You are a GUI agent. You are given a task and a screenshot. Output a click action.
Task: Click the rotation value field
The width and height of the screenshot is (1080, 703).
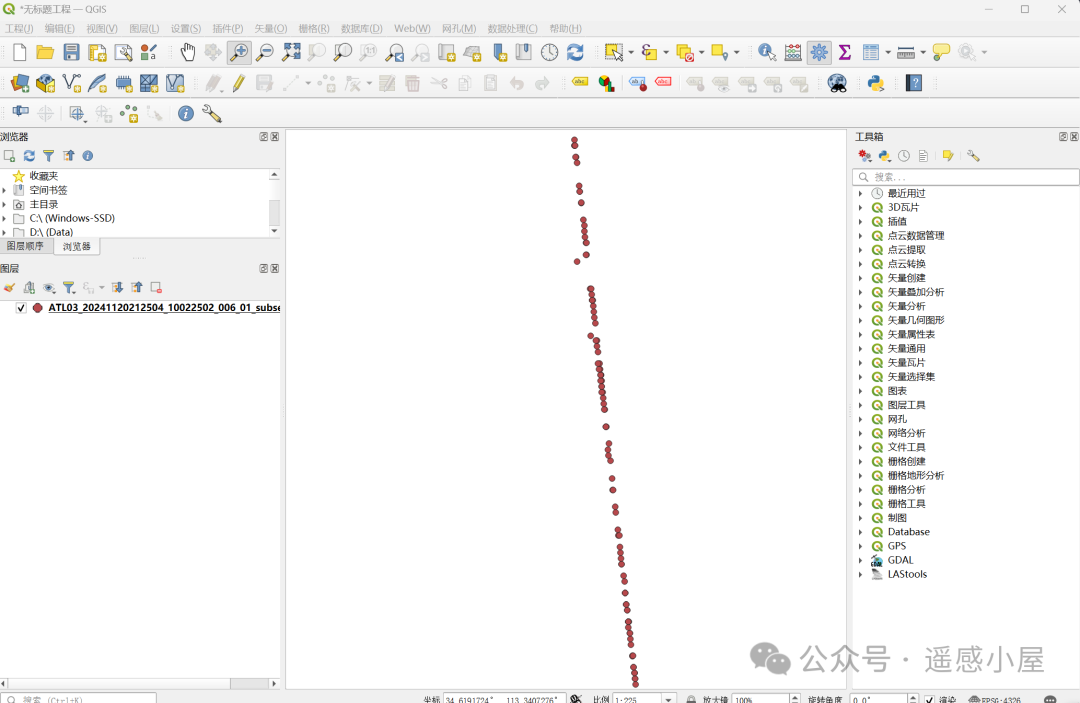point(878,699)
